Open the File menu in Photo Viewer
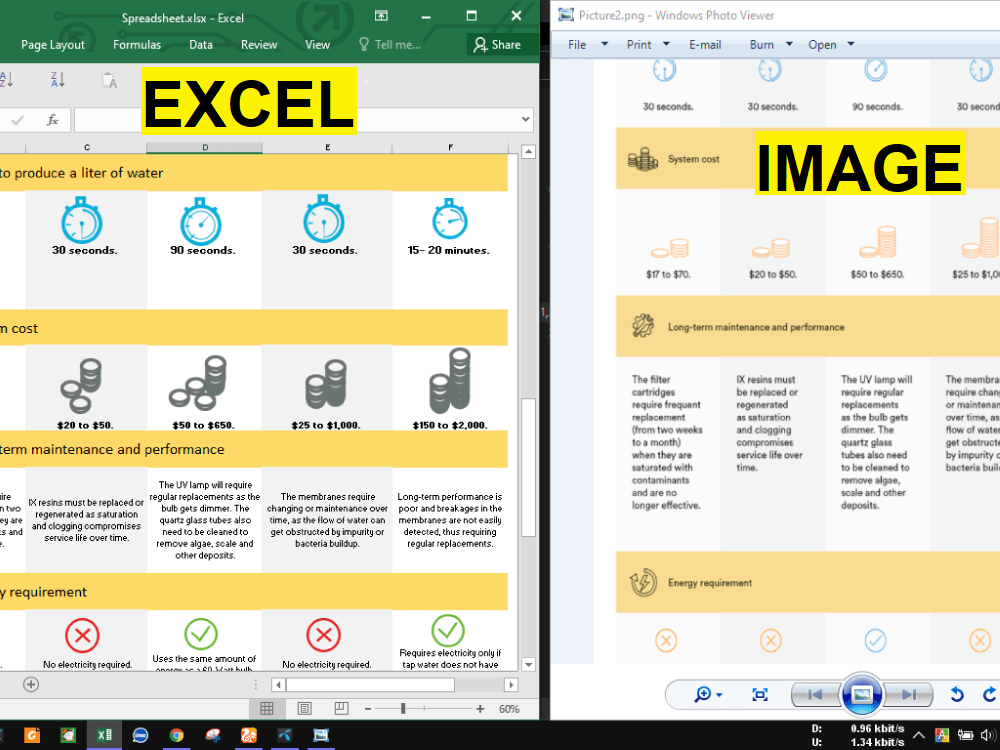 tap(578, 44)
